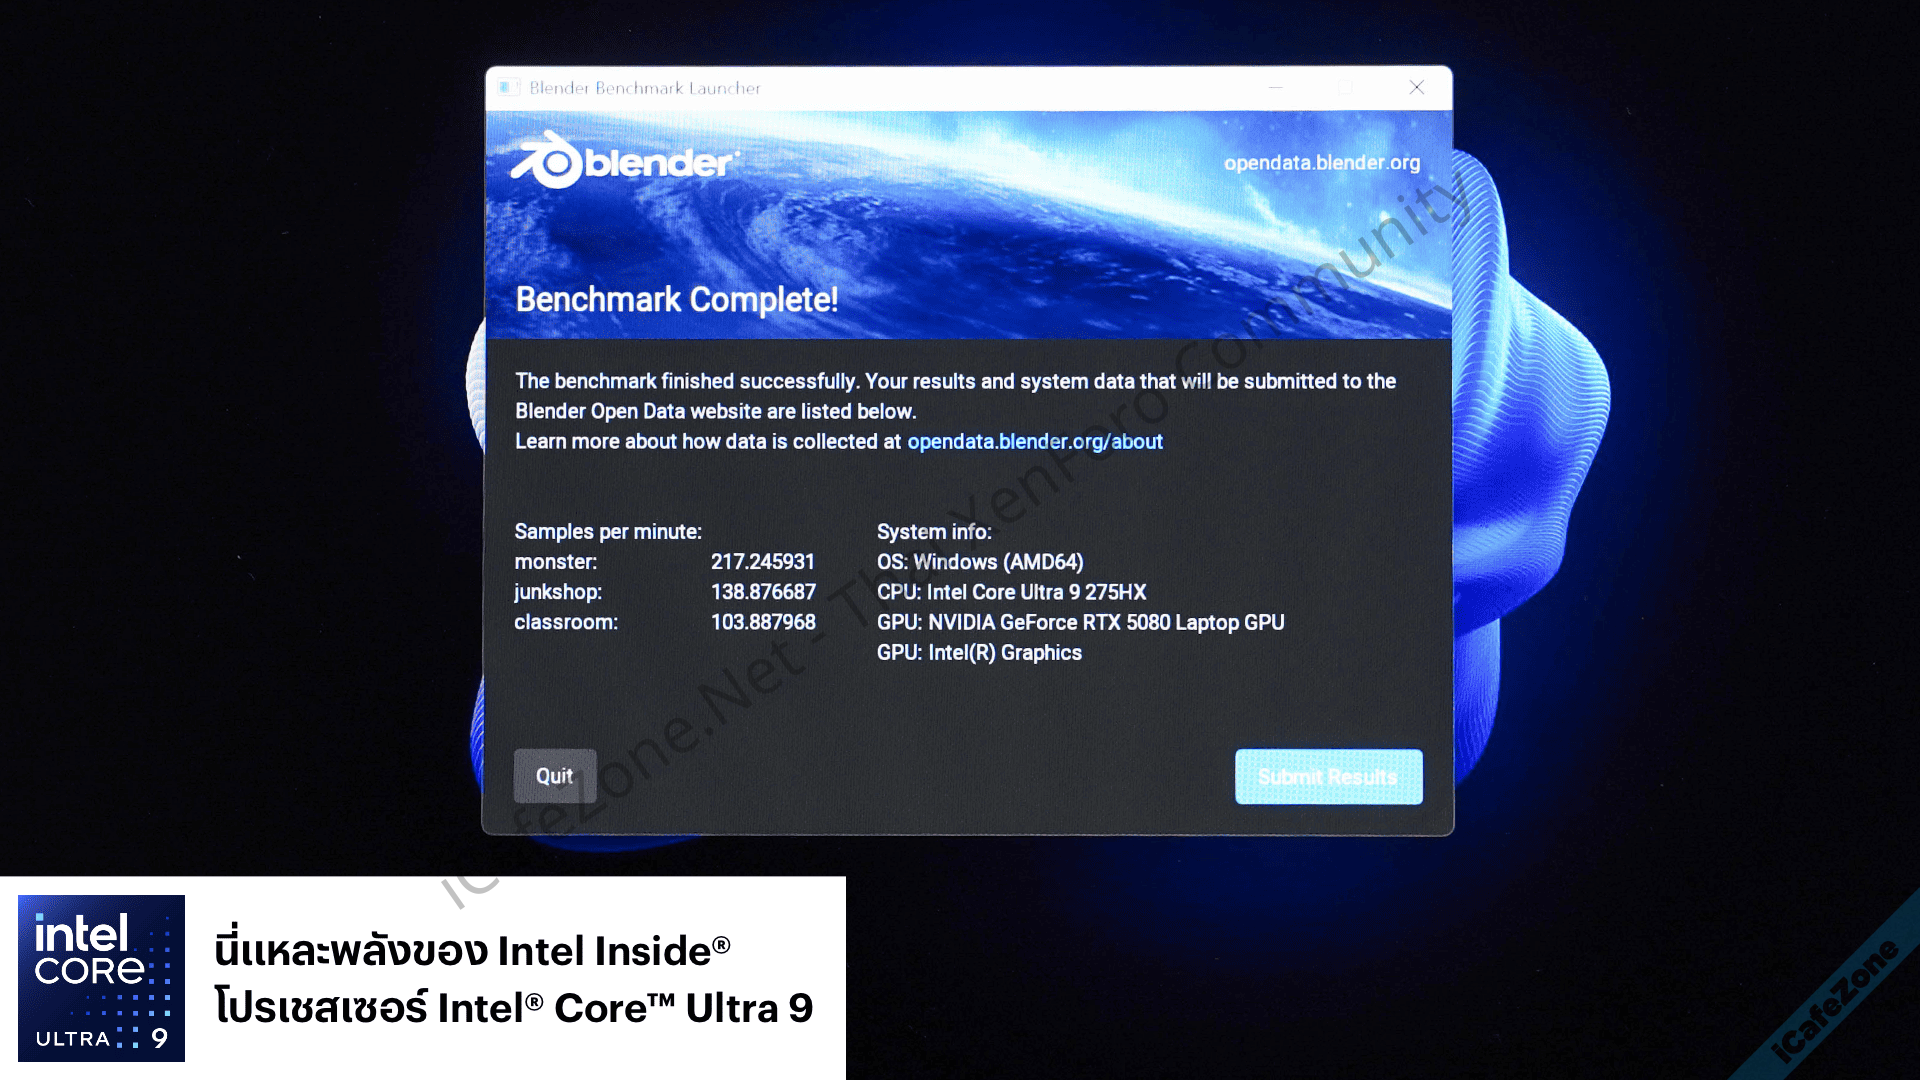Open the opendata.blender.org link in the banner

point(1321,163)
